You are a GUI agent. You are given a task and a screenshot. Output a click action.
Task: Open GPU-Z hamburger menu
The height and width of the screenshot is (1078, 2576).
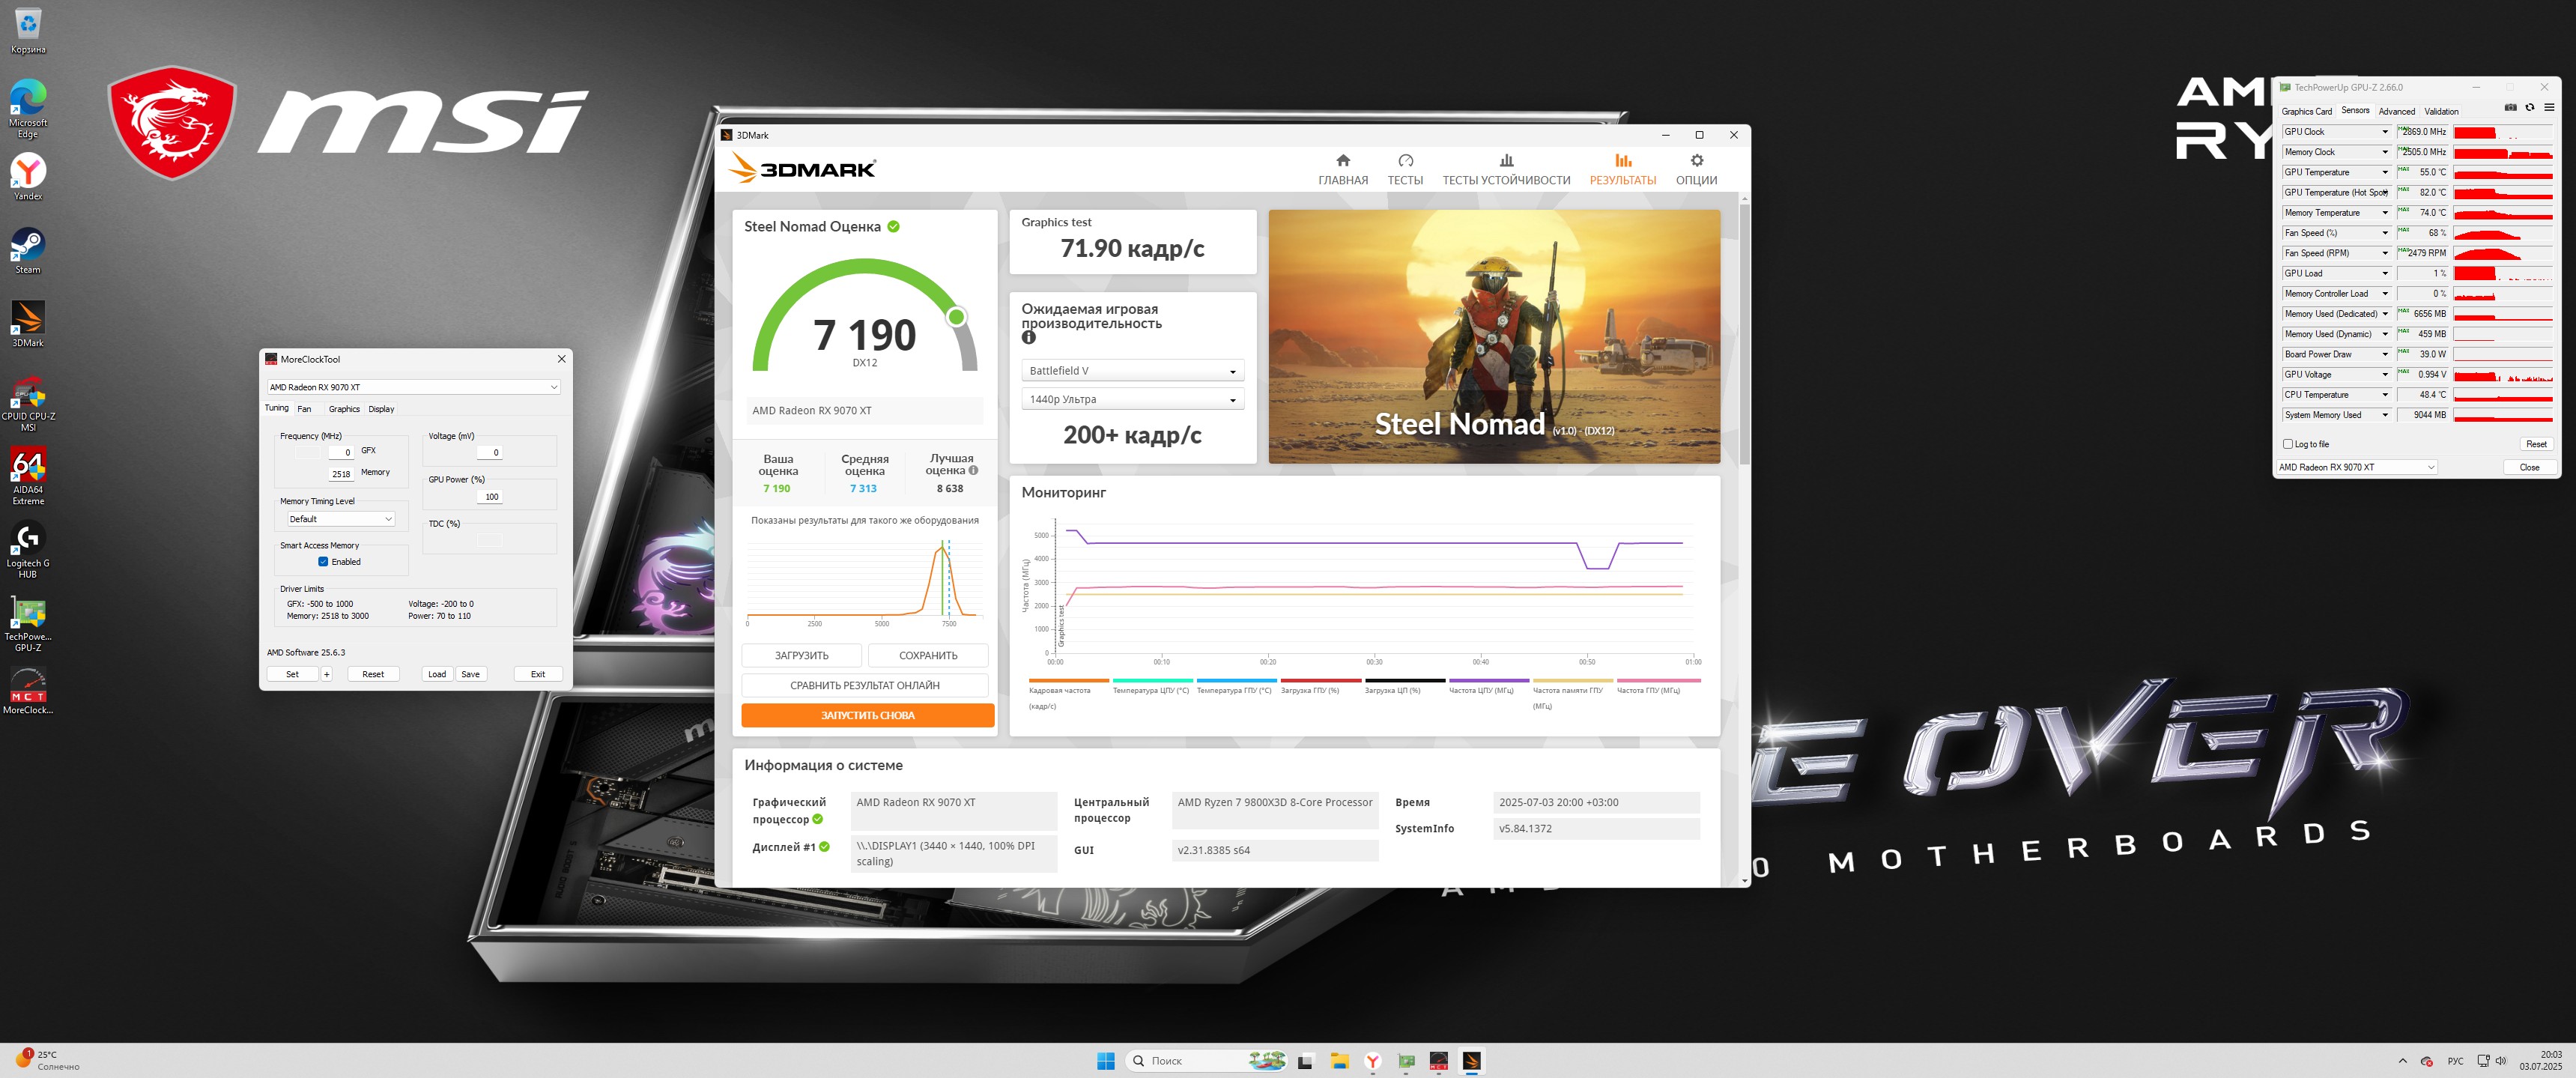tap(2548, 108)
